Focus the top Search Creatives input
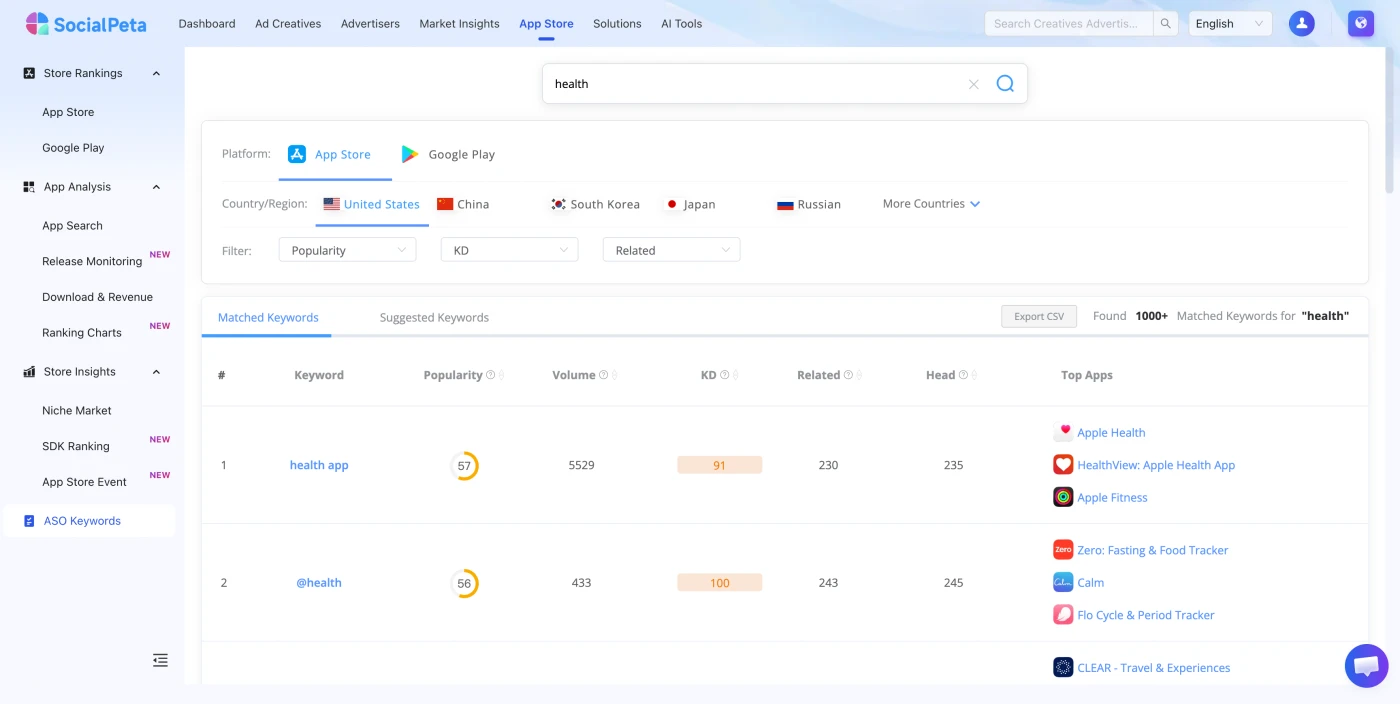Screen dimensions: 1400x704 tap(1069, 24)
